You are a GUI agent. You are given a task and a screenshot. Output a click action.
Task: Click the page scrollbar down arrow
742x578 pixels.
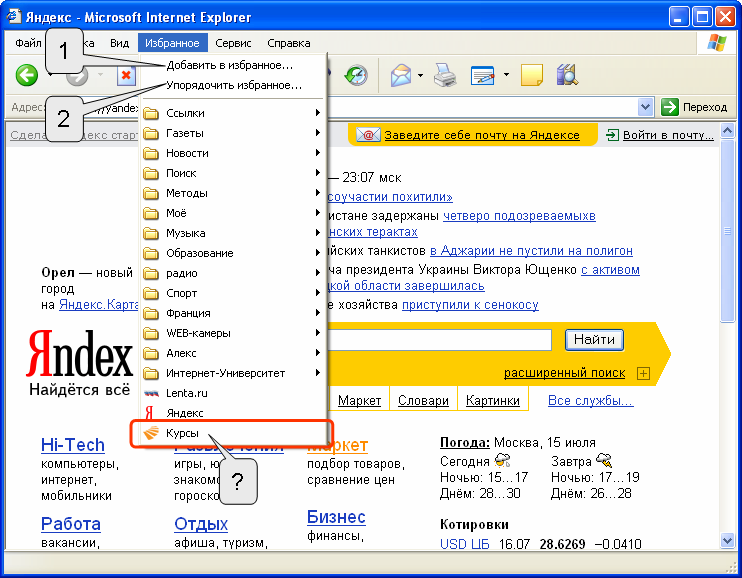pyautogui.click(x=727, y=539)
